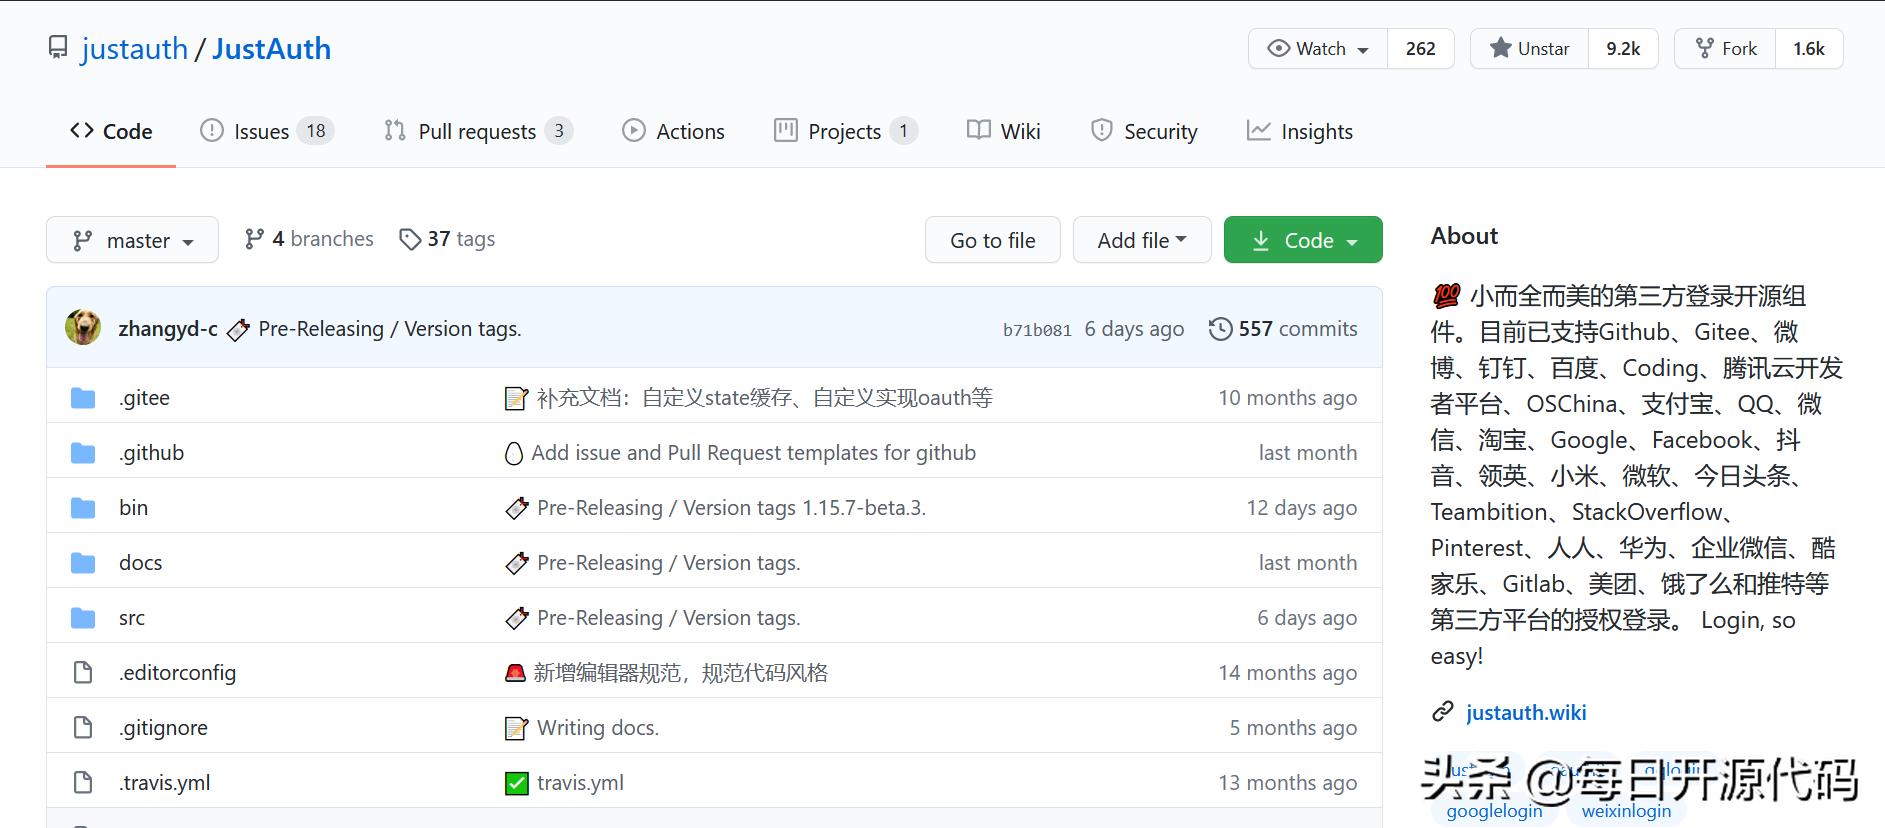Switch to the Wiki tab
The width and height of the screenshot is (1885, 828).
pyautogui.click(x=1004, y=131)
